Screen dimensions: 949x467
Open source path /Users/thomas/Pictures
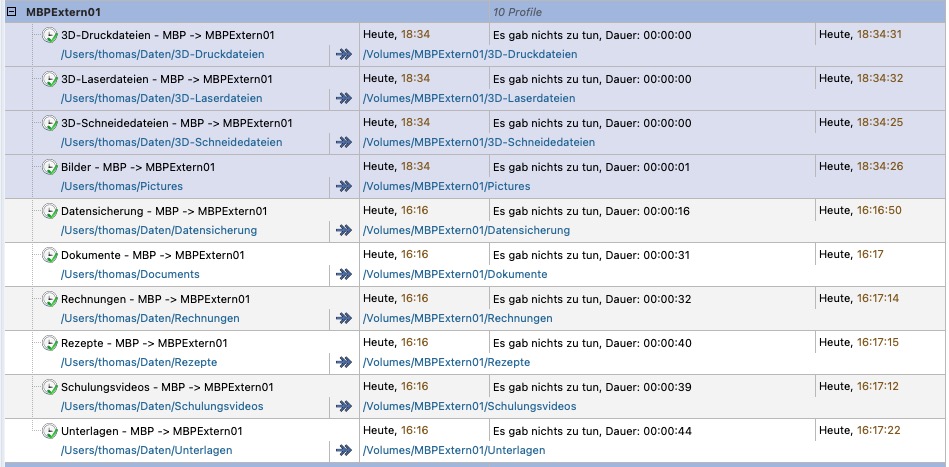(x=121, y=186)
